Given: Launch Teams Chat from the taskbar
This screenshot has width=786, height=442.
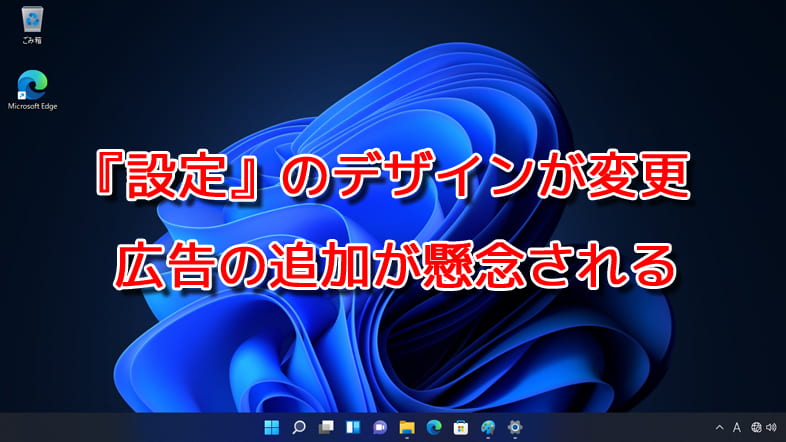Looking at the screenshot, I should click(x=380, y=427).
